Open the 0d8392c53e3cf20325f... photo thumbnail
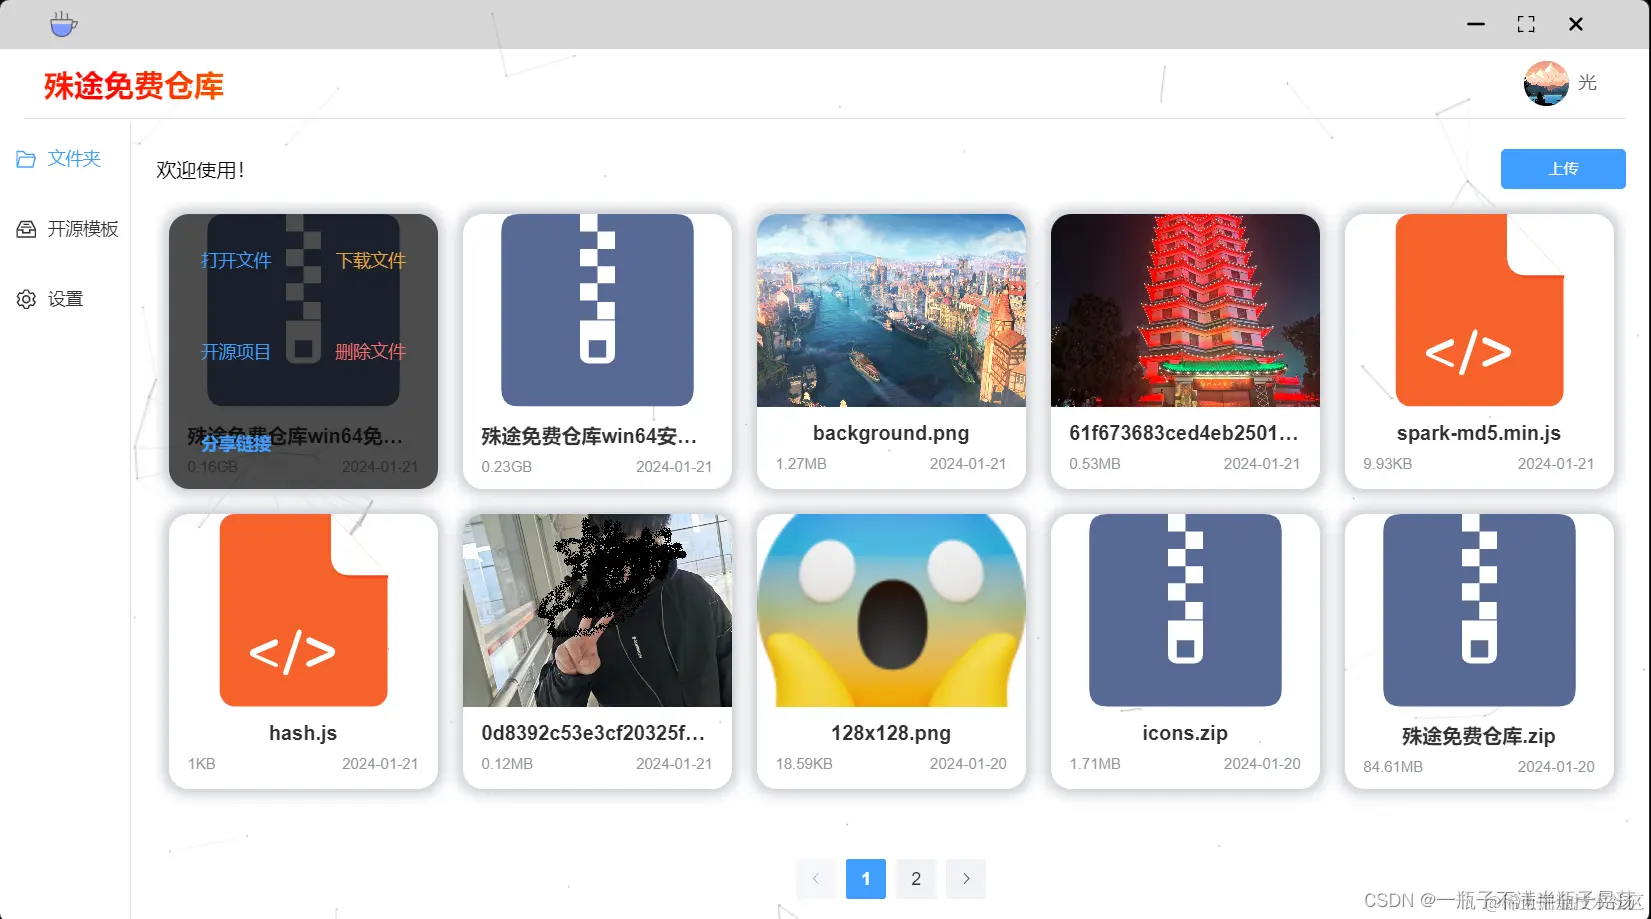The width and height of the screenshot is (1651, 919). 597,610
